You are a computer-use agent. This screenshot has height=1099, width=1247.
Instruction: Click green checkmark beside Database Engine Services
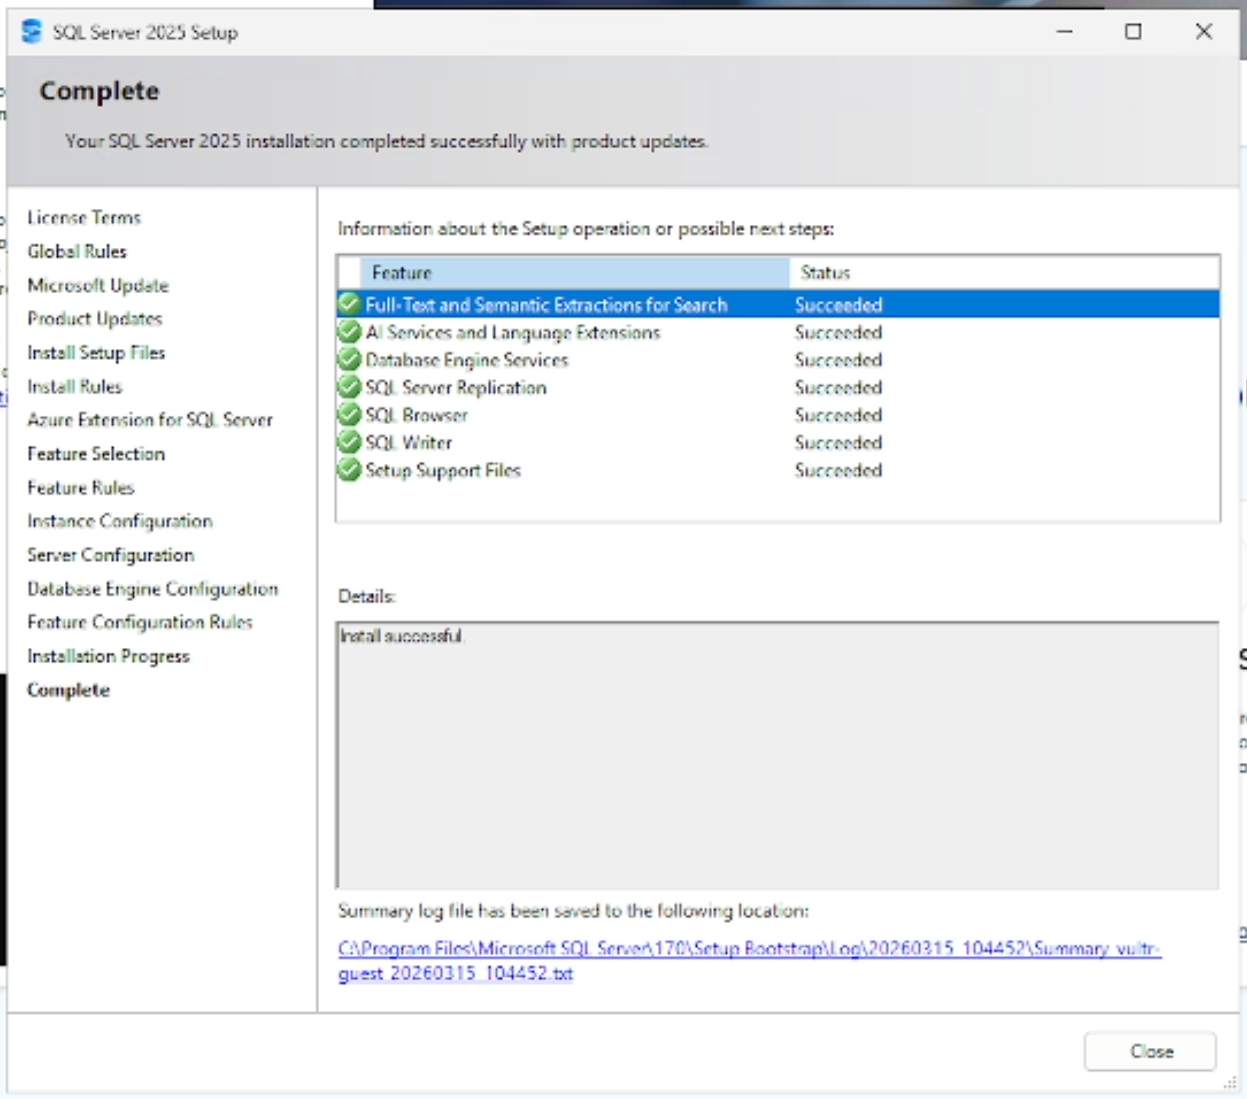tap(349, 359)
